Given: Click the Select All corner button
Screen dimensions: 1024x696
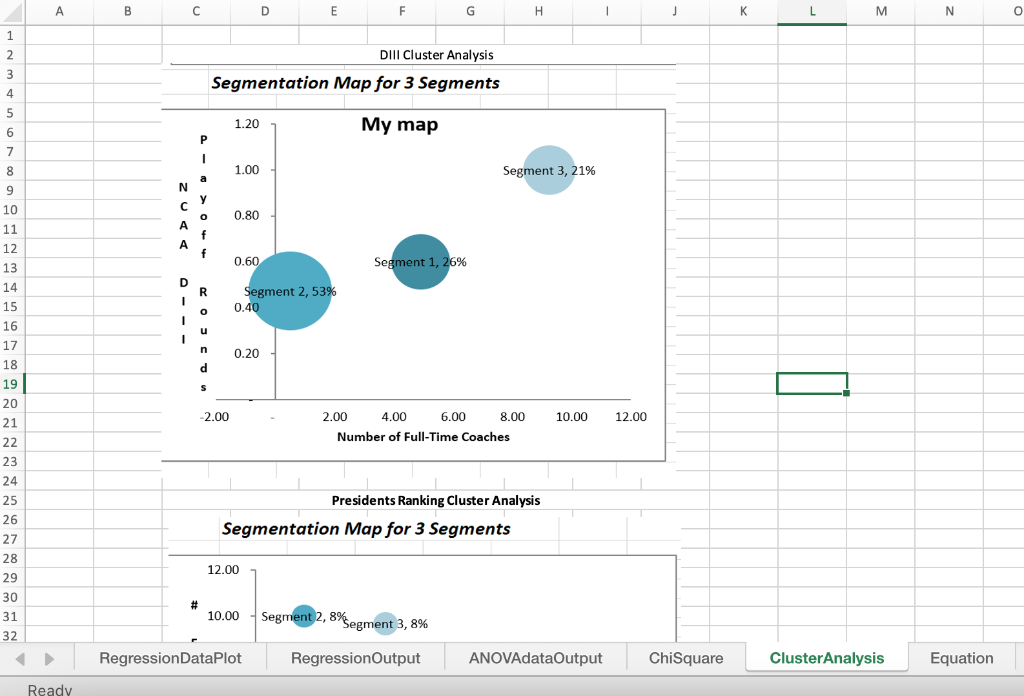Looking at the screenshot, I should 10,11.
